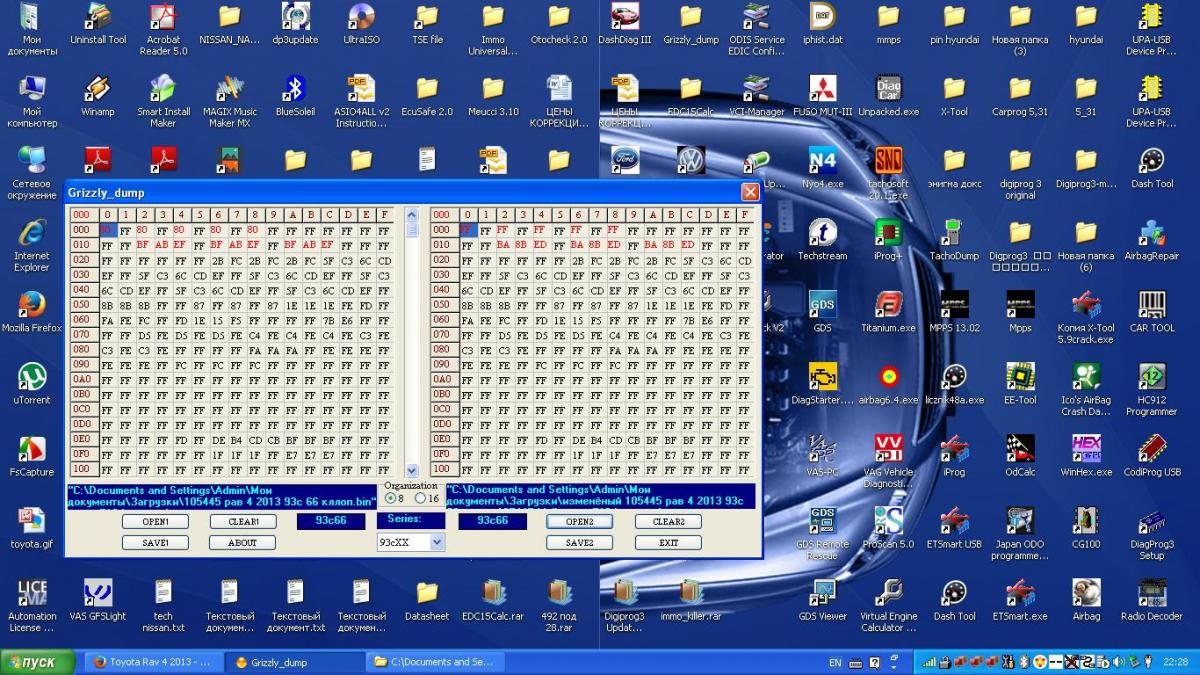1200x675 pixels.
Task: Switch to Grizzly_dump taskbar button
Action: click(x=295, y=662)
